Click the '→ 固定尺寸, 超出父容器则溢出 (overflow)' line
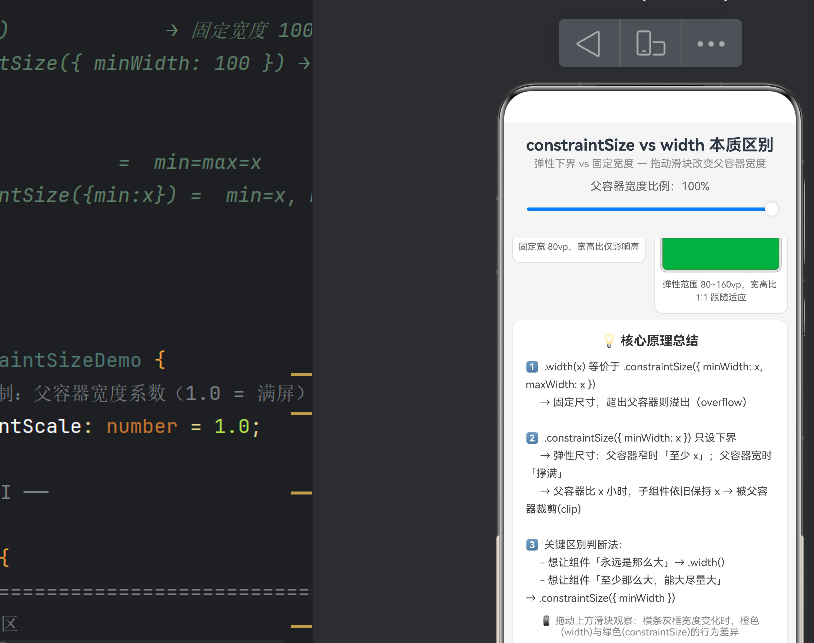This screenshot has height=643, width=814. [643, 402]
